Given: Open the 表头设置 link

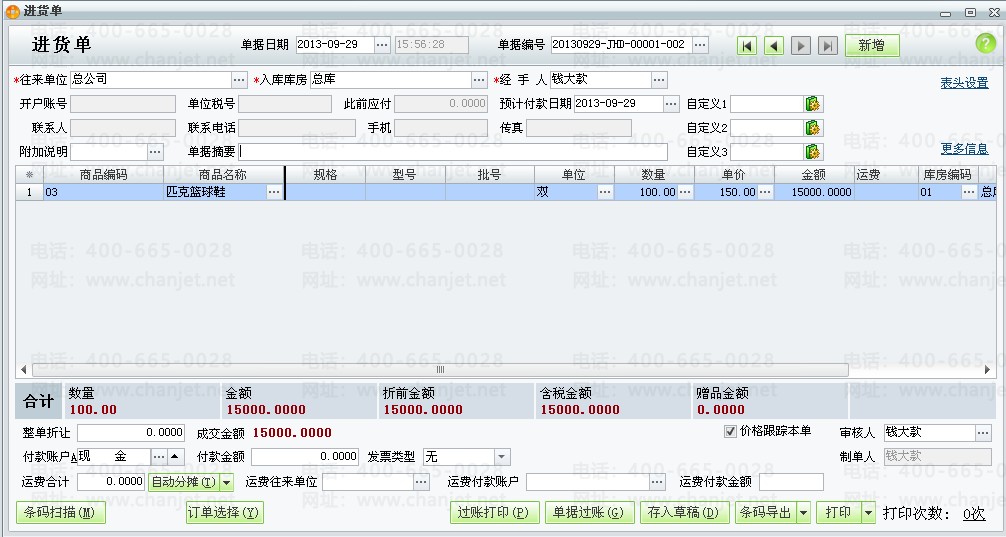Looking at the screenshot, I should click(964, 83).
